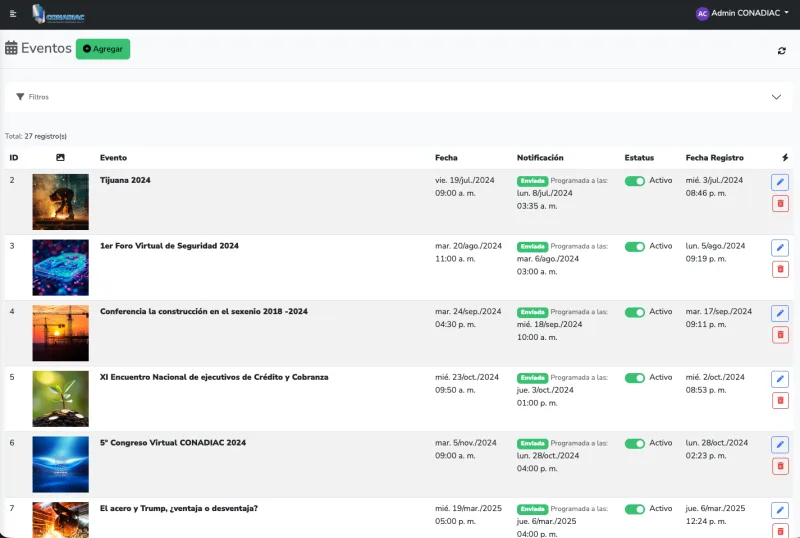Click the Filtros label
The height and width of the screenshot is (538, 800).
point(39,97)
